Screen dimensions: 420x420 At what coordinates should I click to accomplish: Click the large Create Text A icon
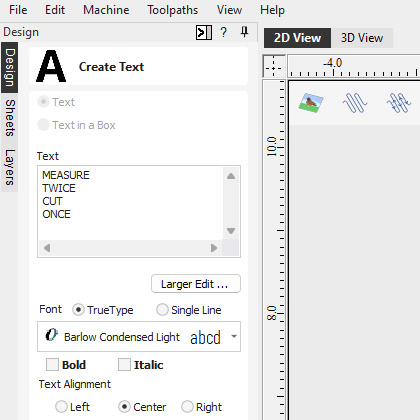pos(51,66)
